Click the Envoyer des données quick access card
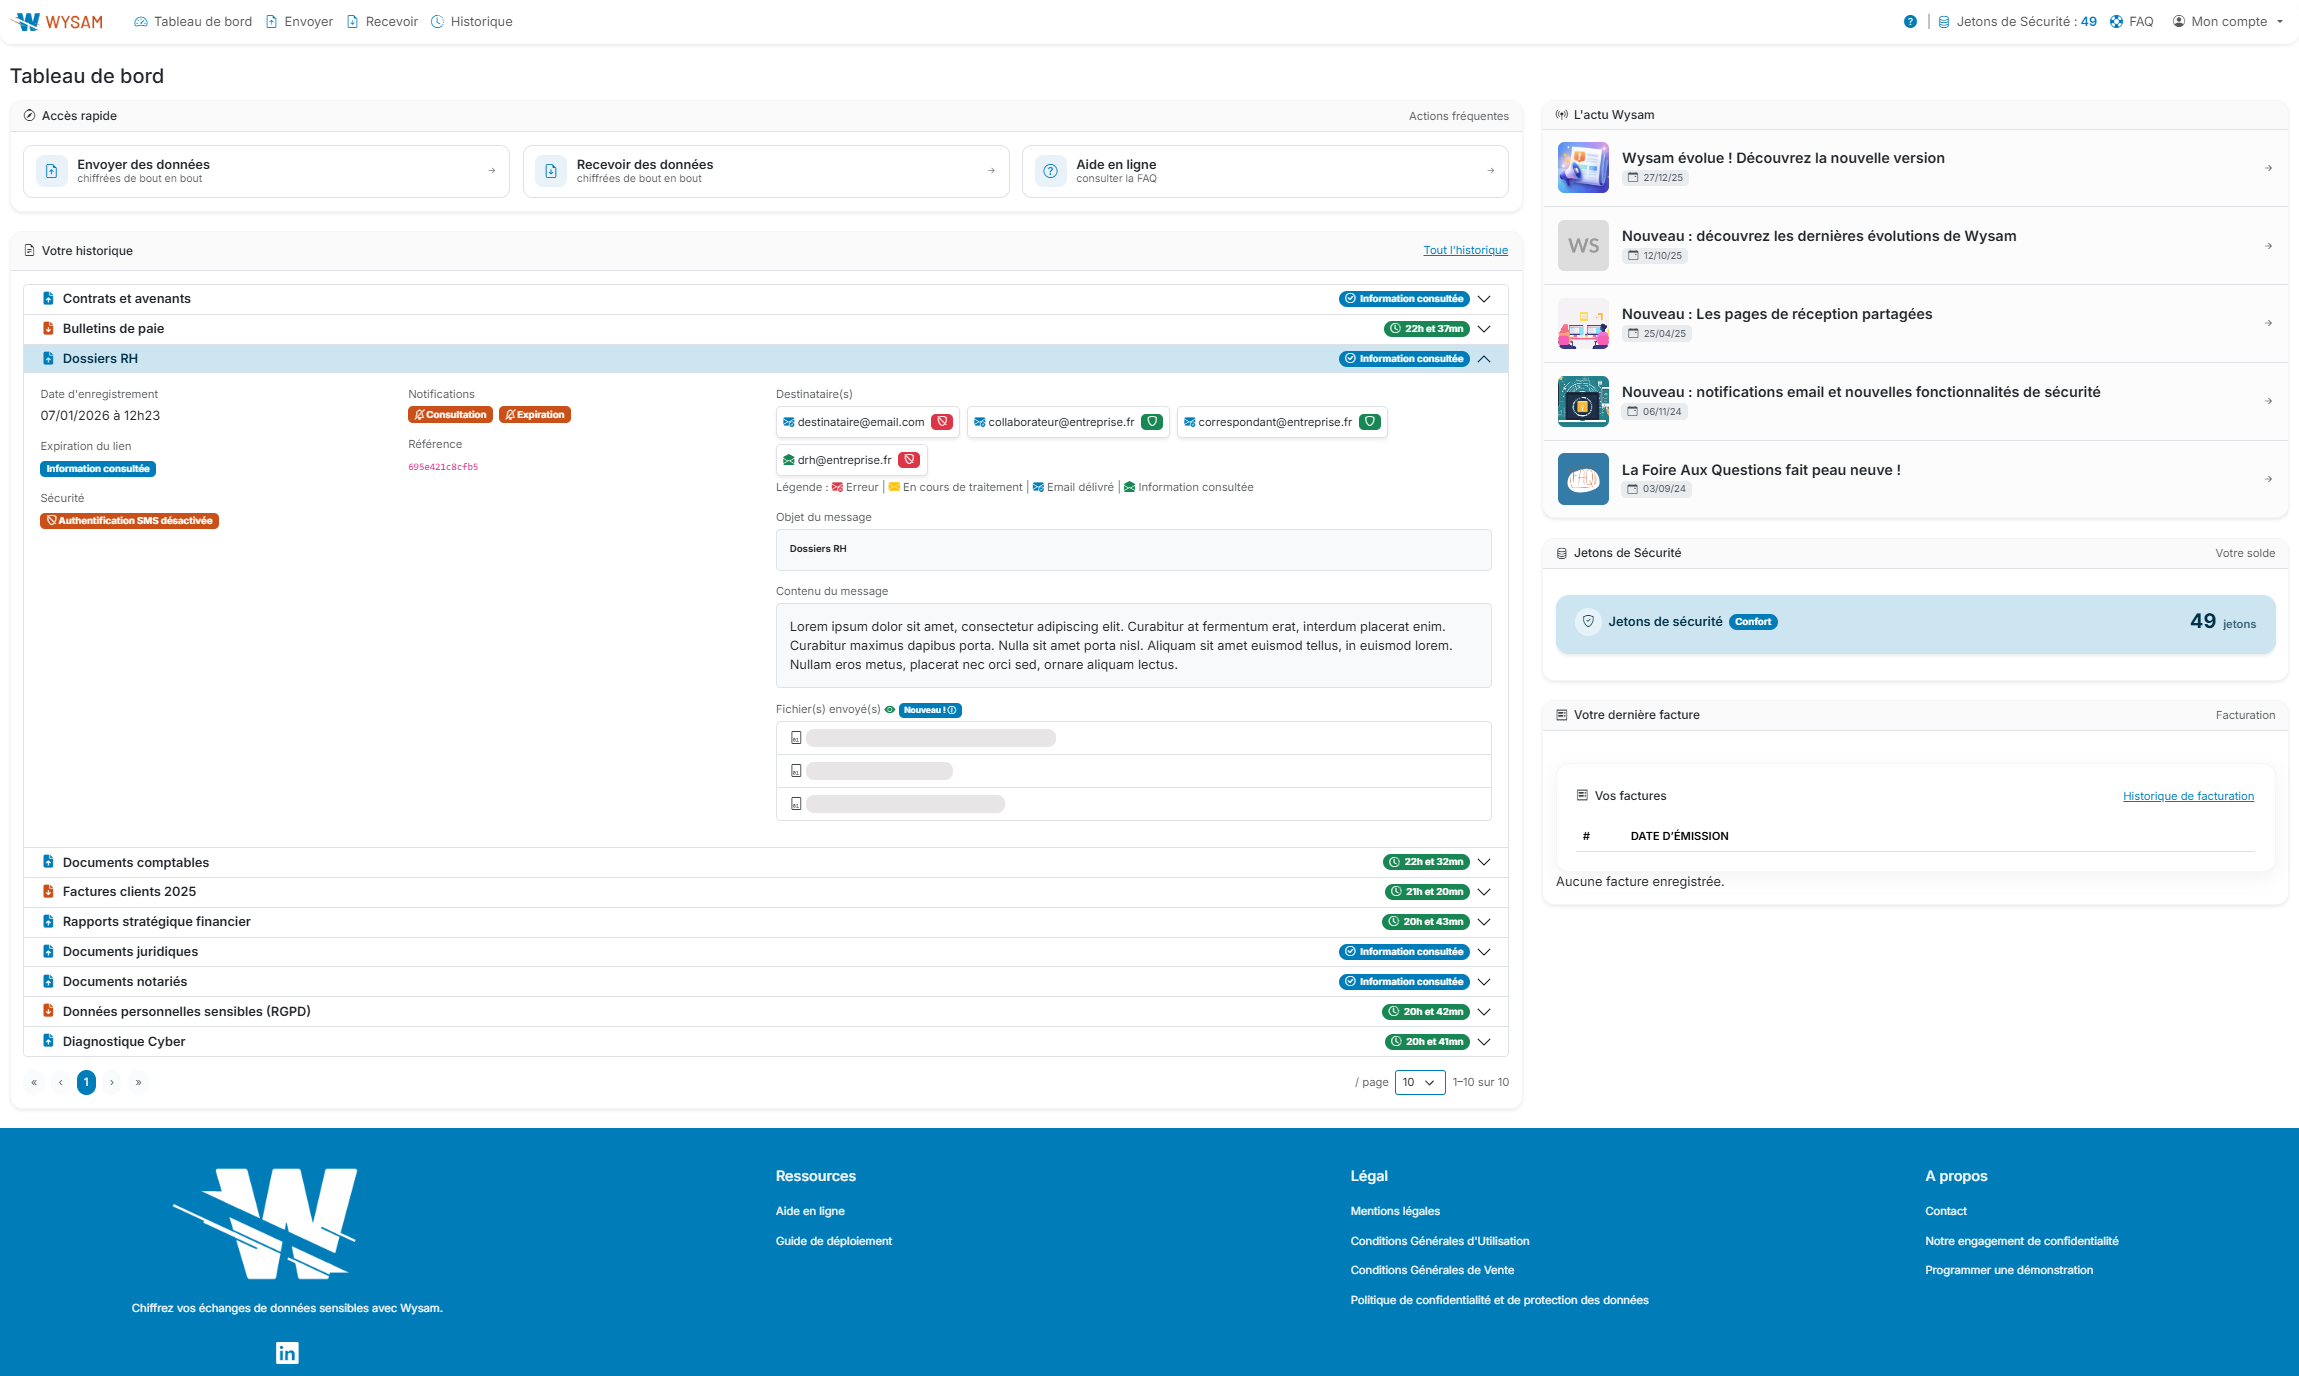The width and height of the screenshot is (2299, 1376). [266, 171]
